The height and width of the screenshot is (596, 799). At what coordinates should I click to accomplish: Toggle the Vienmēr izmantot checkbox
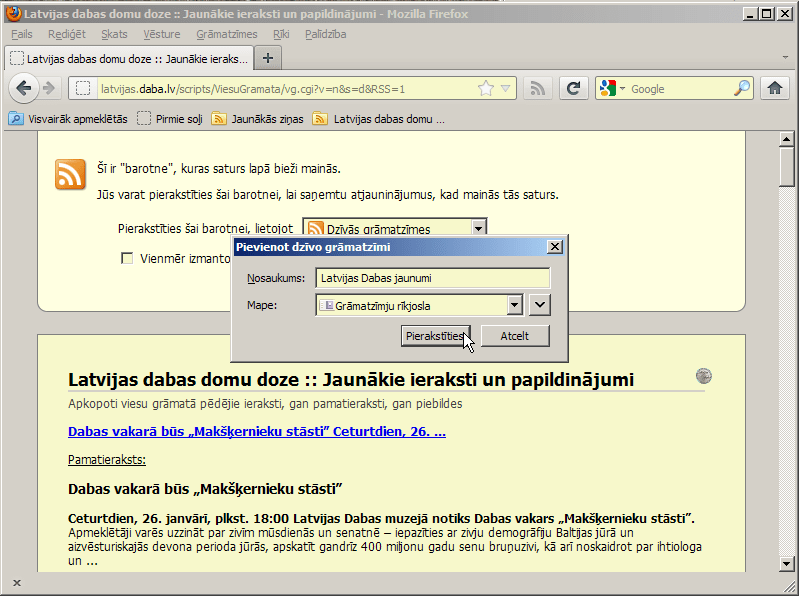tap(127, 258)
